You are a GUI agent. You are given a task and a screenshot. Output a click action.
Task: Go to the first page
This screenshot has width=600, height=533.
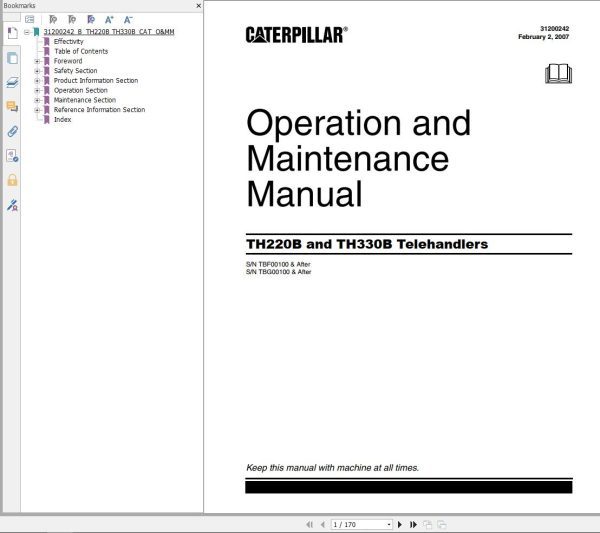pos(310,524)
